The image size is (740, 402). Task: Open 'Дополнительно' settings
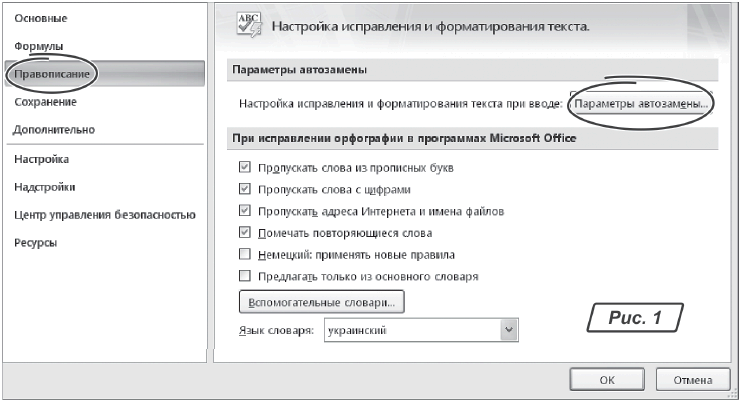click(54, 129)
